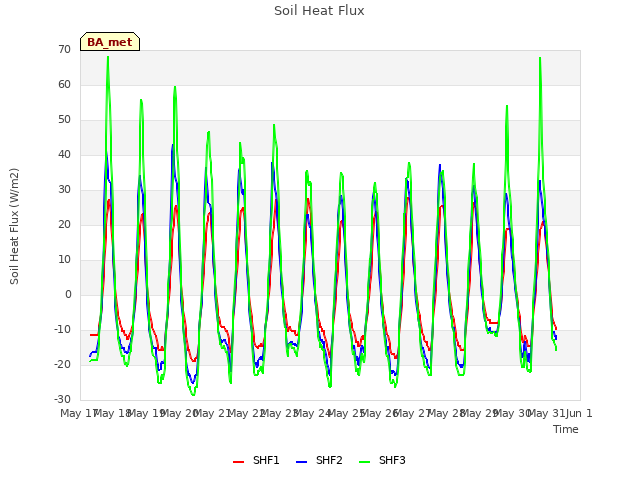The height and width of the screenshot is (480, 640).
Task: Click the May 31 x-axis label
Action: tap(546, 413)
